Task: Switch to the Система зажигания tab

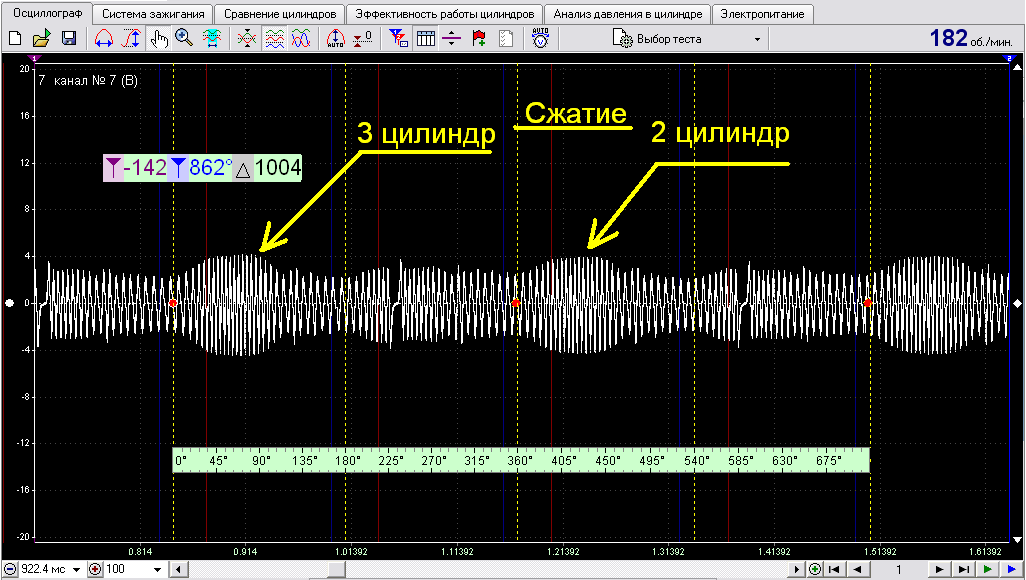Action: pyautogui.click(x=153, y=14)
